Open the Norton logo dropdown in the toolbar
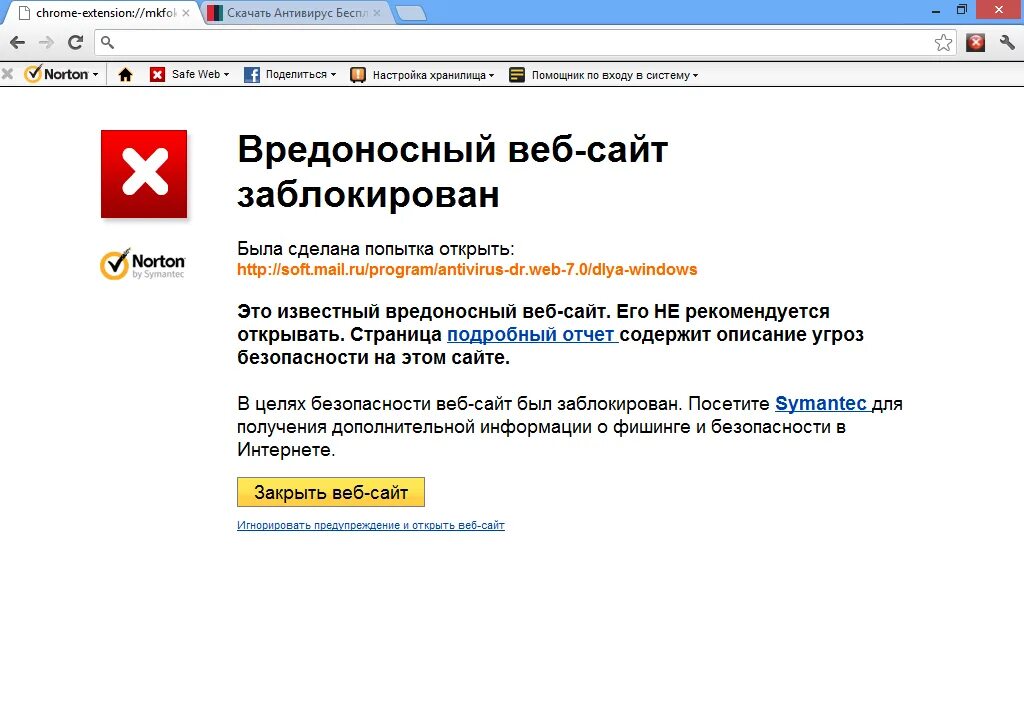Image resolution: width=1024 pixels, height=728 pixels. coord(61,74)
